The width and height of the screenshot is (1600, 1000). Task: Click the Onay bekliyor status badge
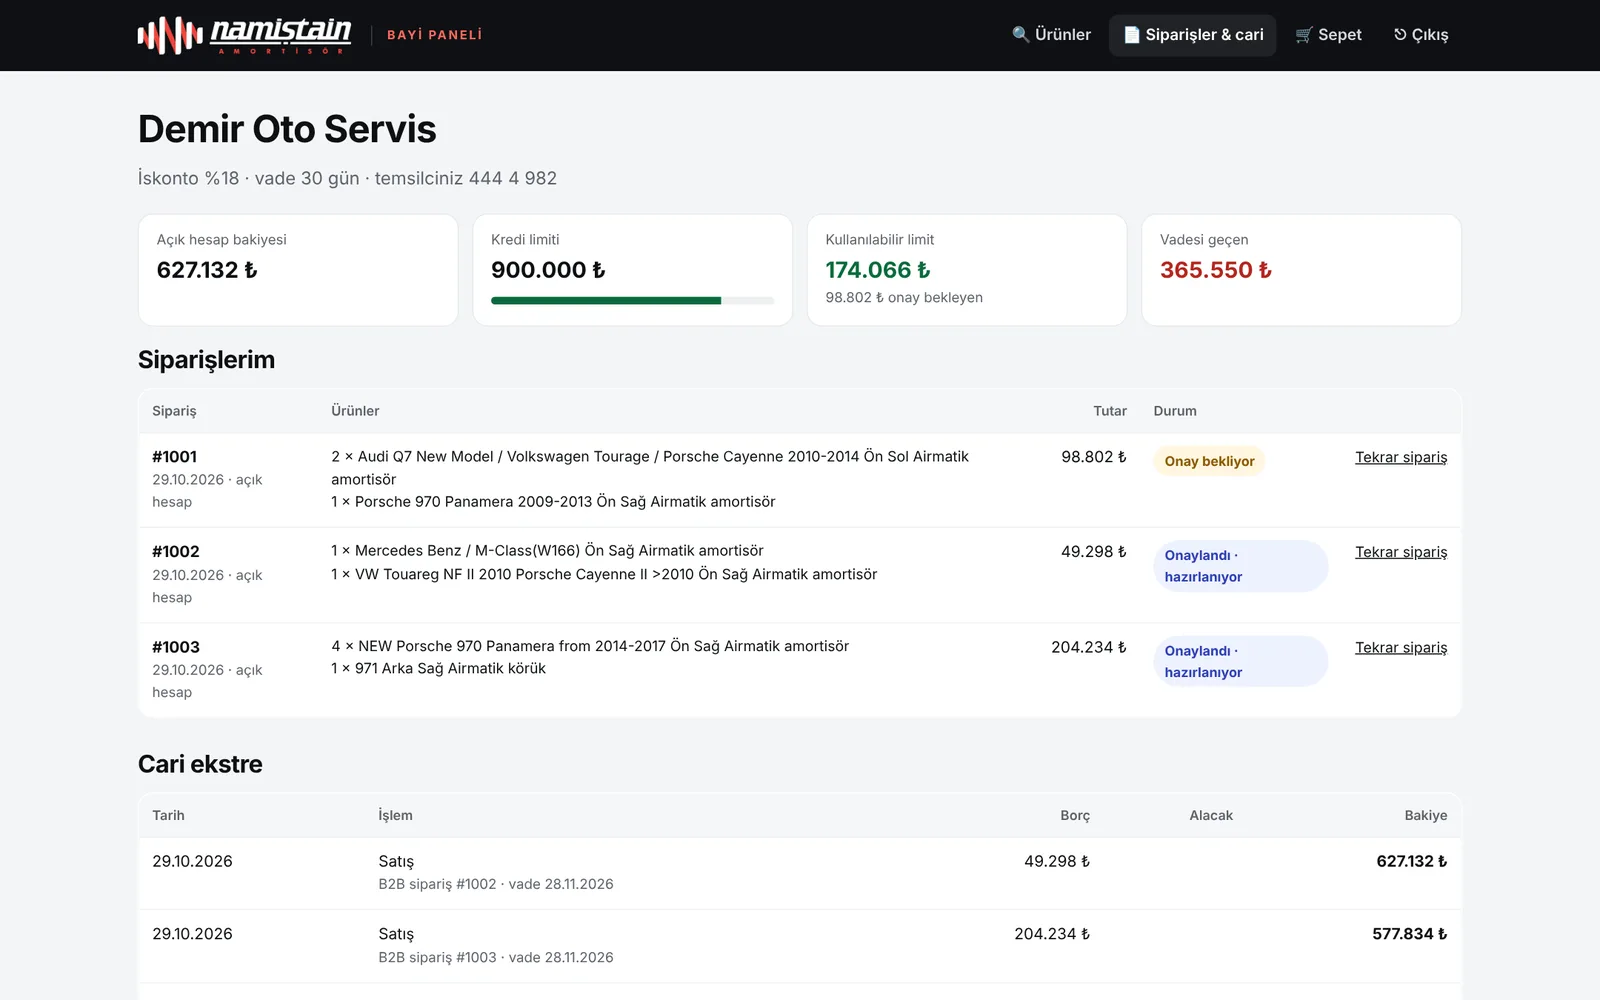coord(1209,461)
